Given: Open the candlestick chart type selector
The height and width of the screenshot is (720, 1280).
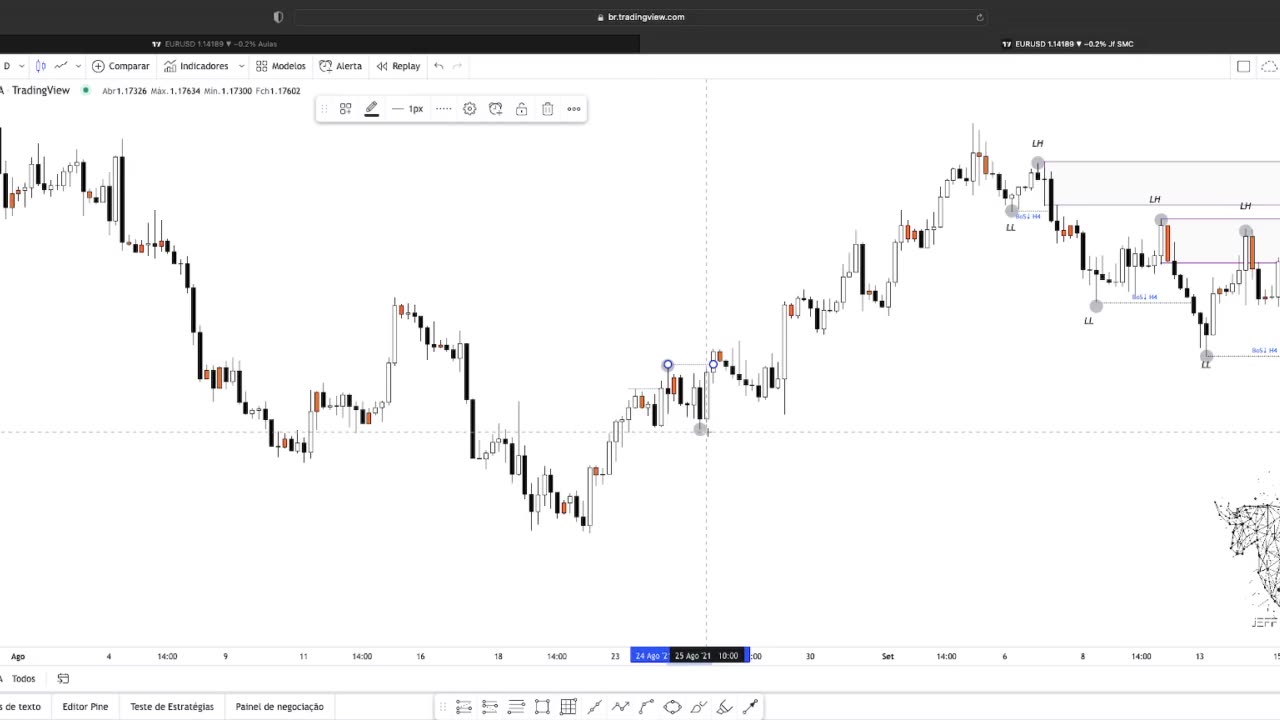Looking at the screenshot, I should [x=41, y=66].
